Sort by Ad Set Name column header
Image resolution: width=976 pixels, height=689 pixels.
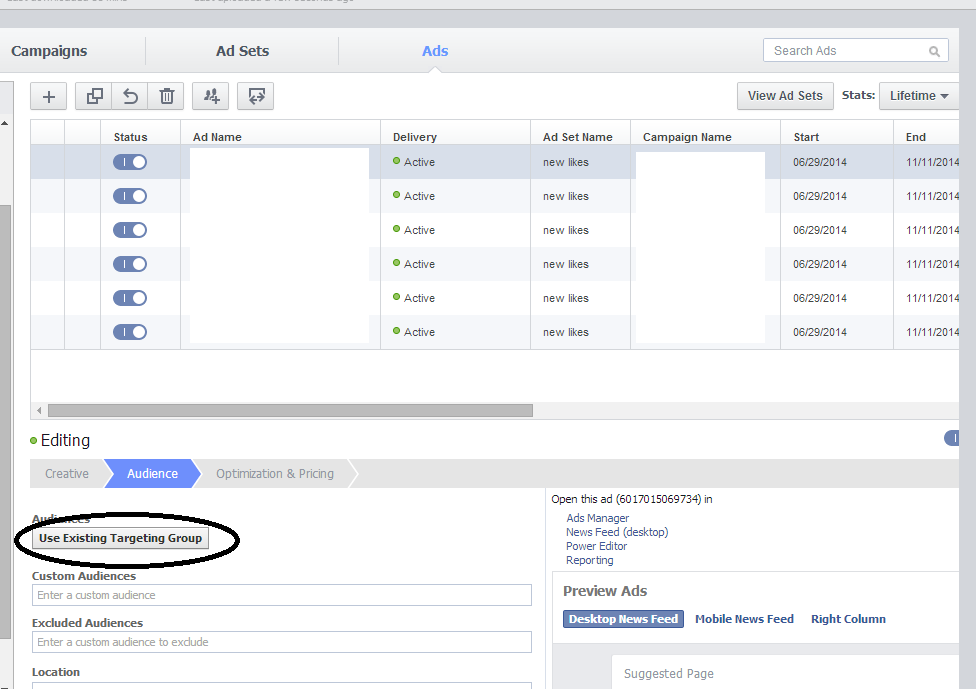click(x=578, y=137)
